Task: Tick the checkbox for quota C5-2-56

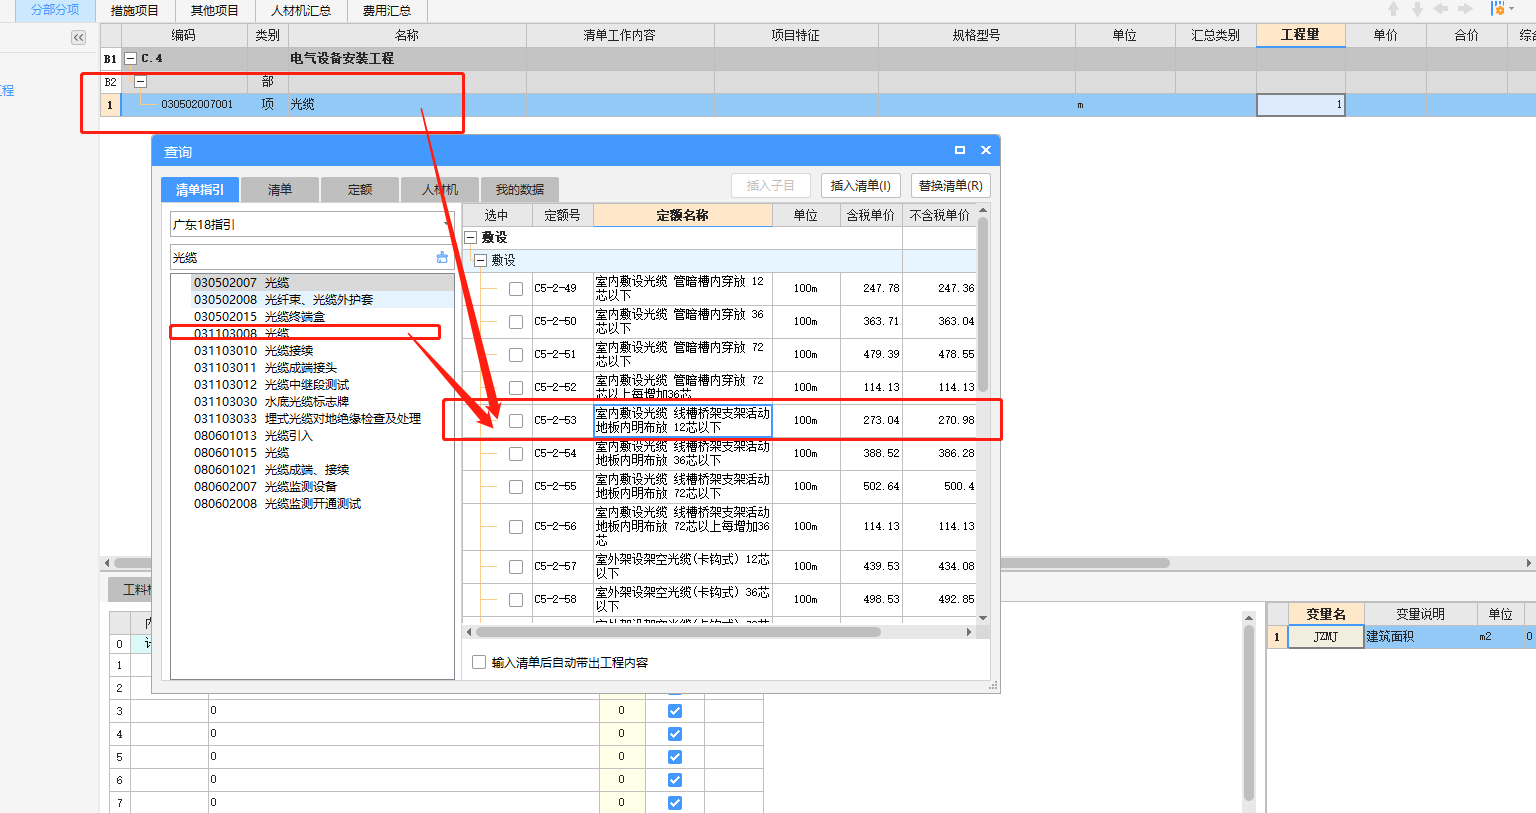Action: pos(516,527)
